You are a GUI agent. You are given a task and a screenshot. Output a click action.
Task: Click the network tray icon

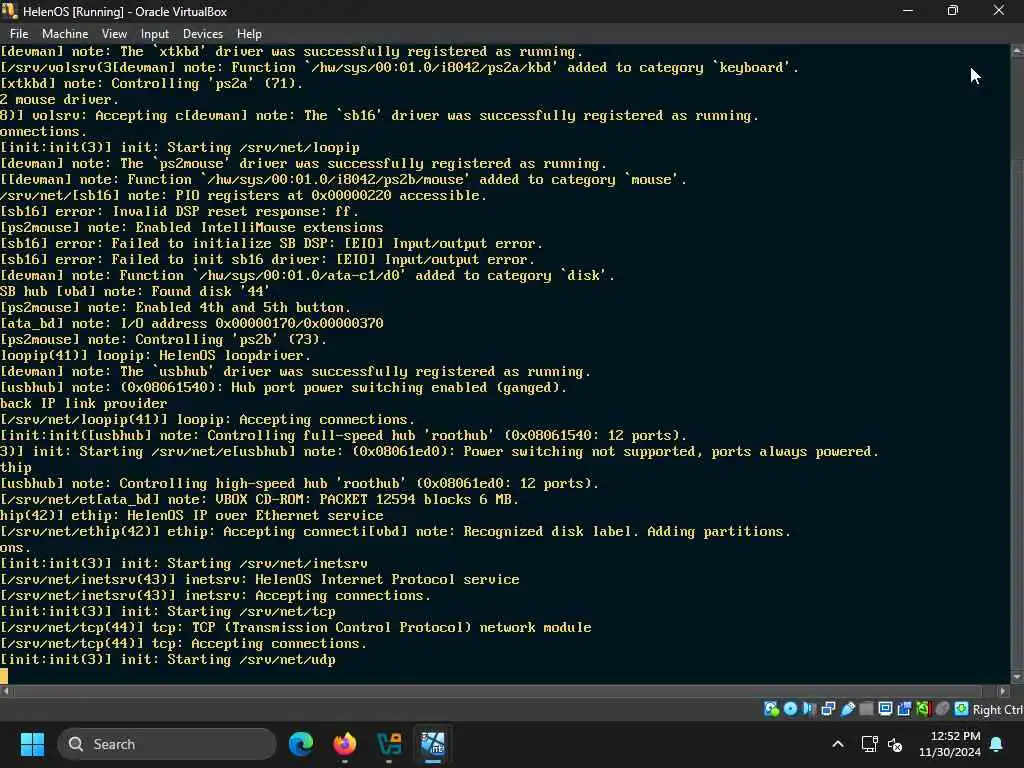point(869,744)
